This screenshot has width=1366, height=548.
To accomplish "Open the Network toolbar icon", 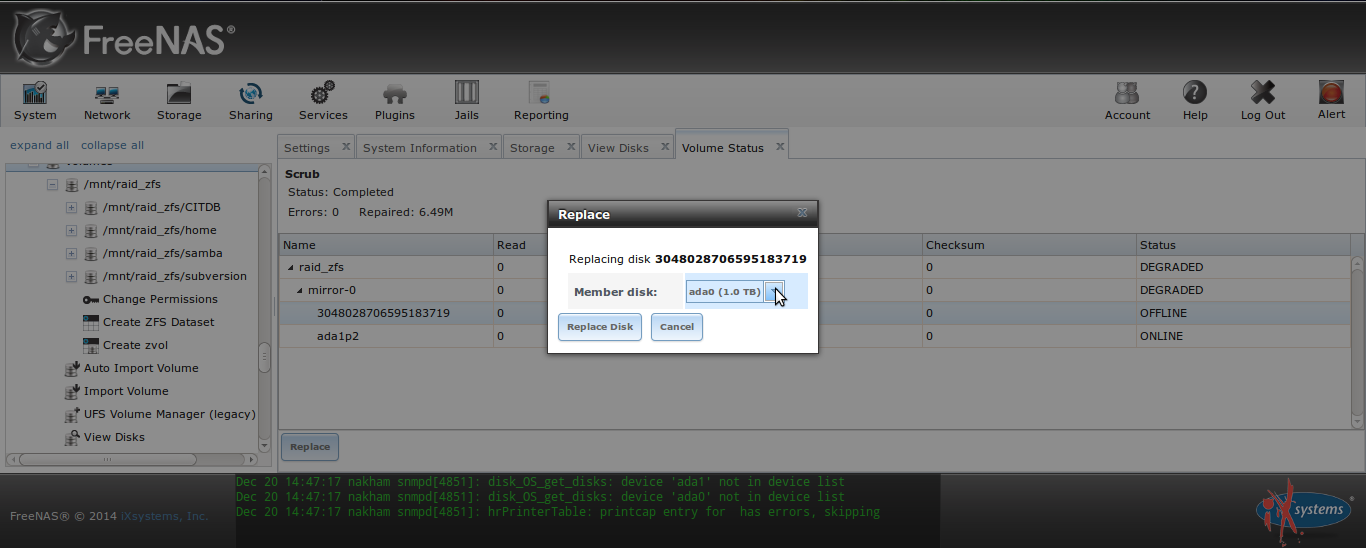I will [107, 93].
